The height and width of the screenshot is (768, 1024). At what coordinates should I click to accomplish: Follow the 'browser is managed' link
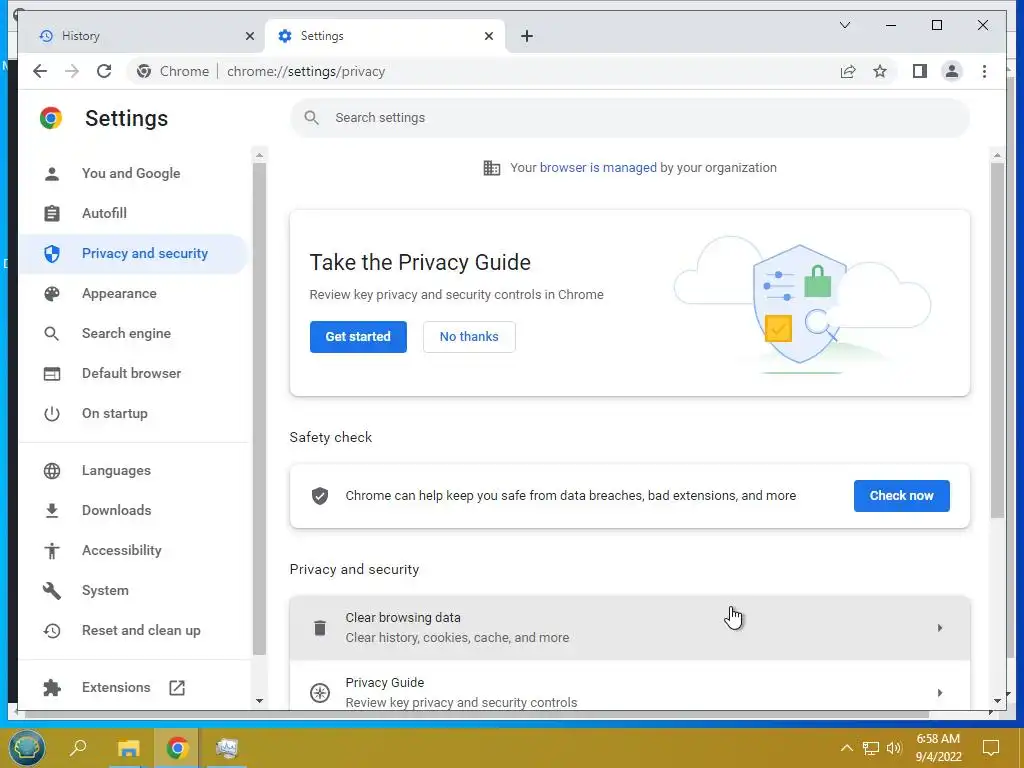[x=598, y=167]
